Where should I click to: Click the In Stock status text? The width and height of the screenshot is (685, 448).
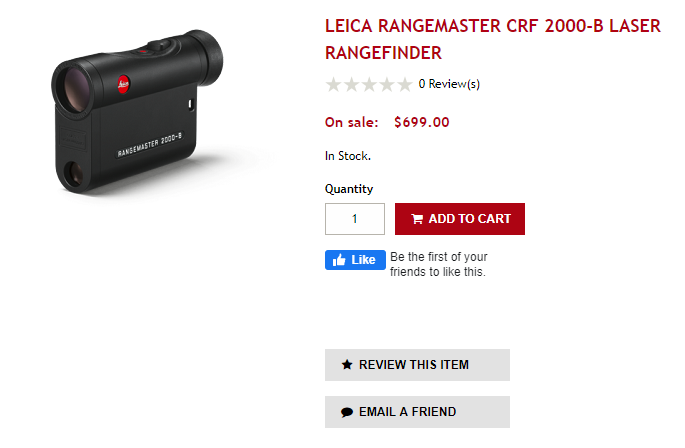[x=348, y=156]
